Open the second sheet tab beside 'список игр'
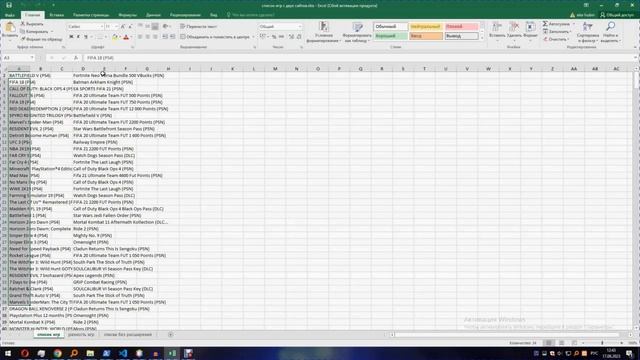Screen dimensions: 640x360 pyautogui.click(x=81, y=335)
